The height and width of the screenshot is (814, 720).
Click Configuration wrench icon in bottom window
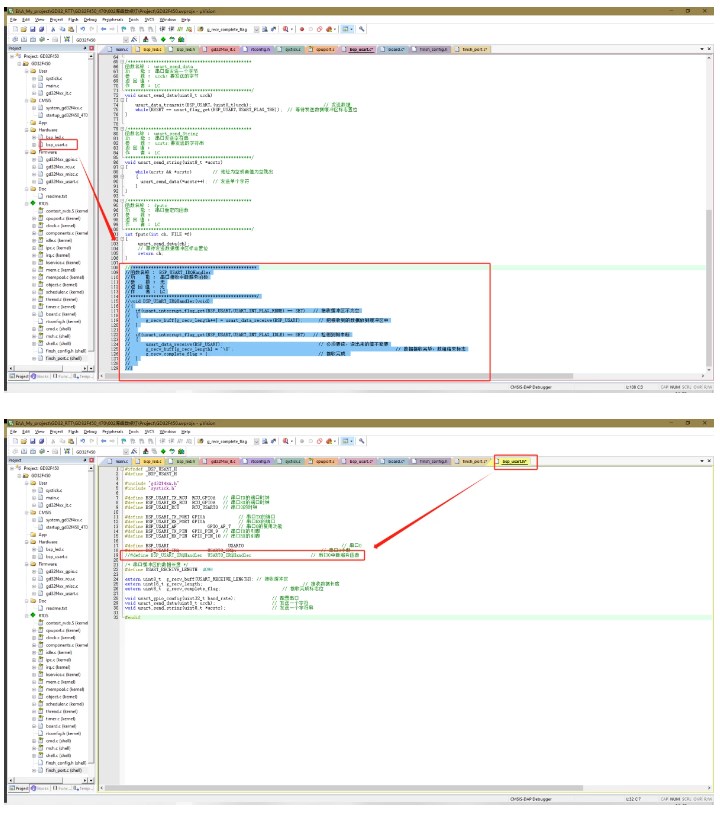pyautogui.click(x=362, y=441)
